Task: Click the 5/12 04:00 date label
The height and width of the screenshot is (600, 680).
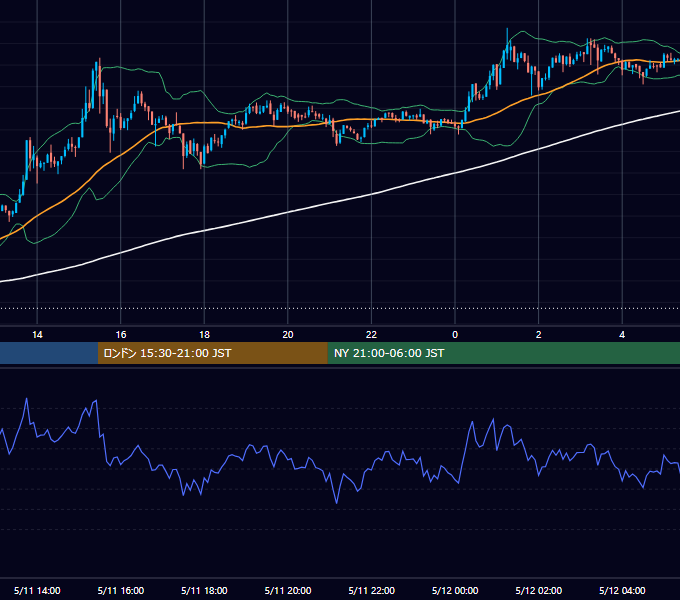Action: point(622,590)
